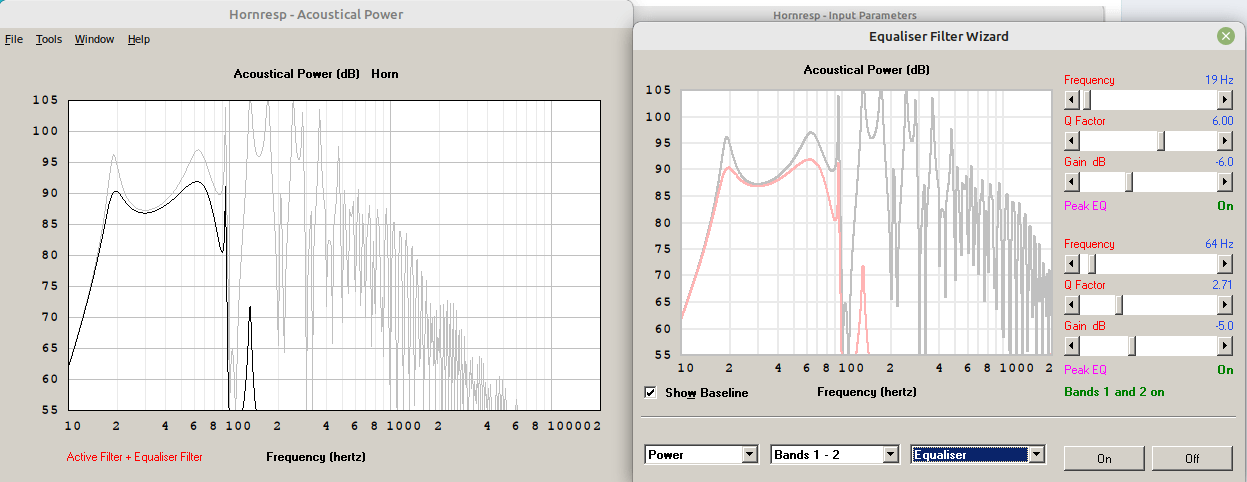This screenshot has width=1247, height=482.
Task: Toggle band 2 Peak EQ filter type label
Action: tap(1085, 369)
